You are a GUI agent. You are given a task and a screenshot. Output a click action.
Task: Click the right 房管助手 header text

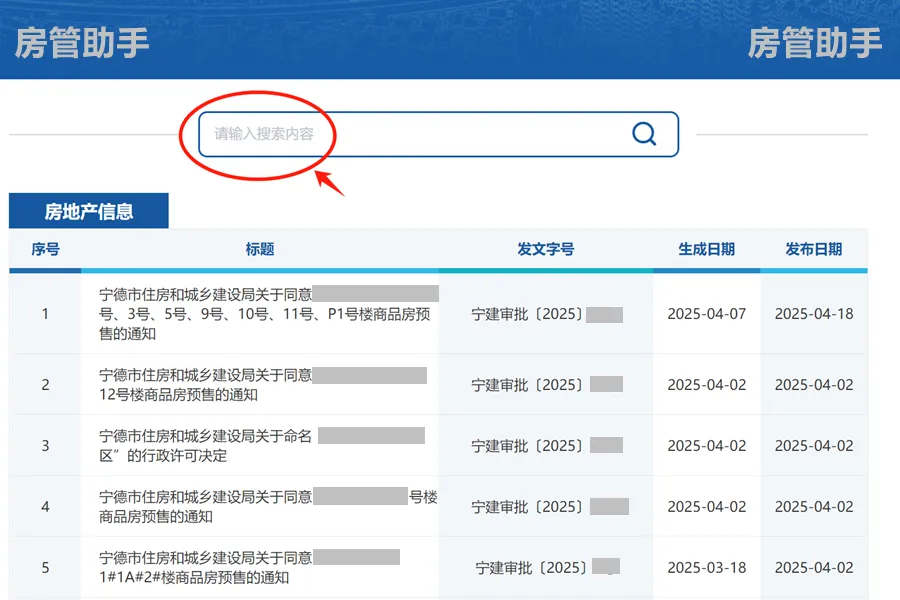click(x=815, y=43)
